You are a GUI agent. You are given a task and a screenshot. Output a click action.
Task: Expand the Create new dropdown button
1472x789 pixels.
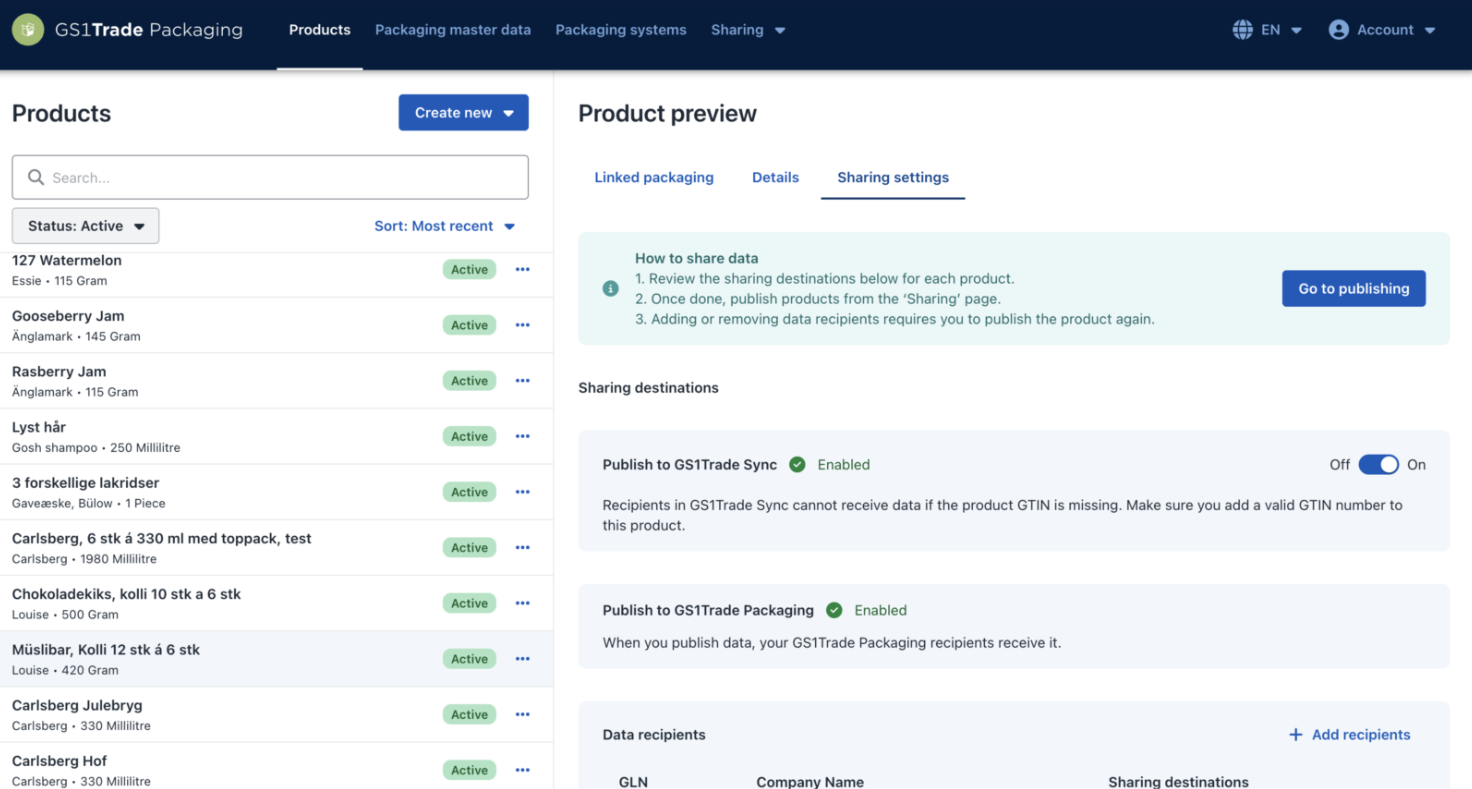(463, 113)
